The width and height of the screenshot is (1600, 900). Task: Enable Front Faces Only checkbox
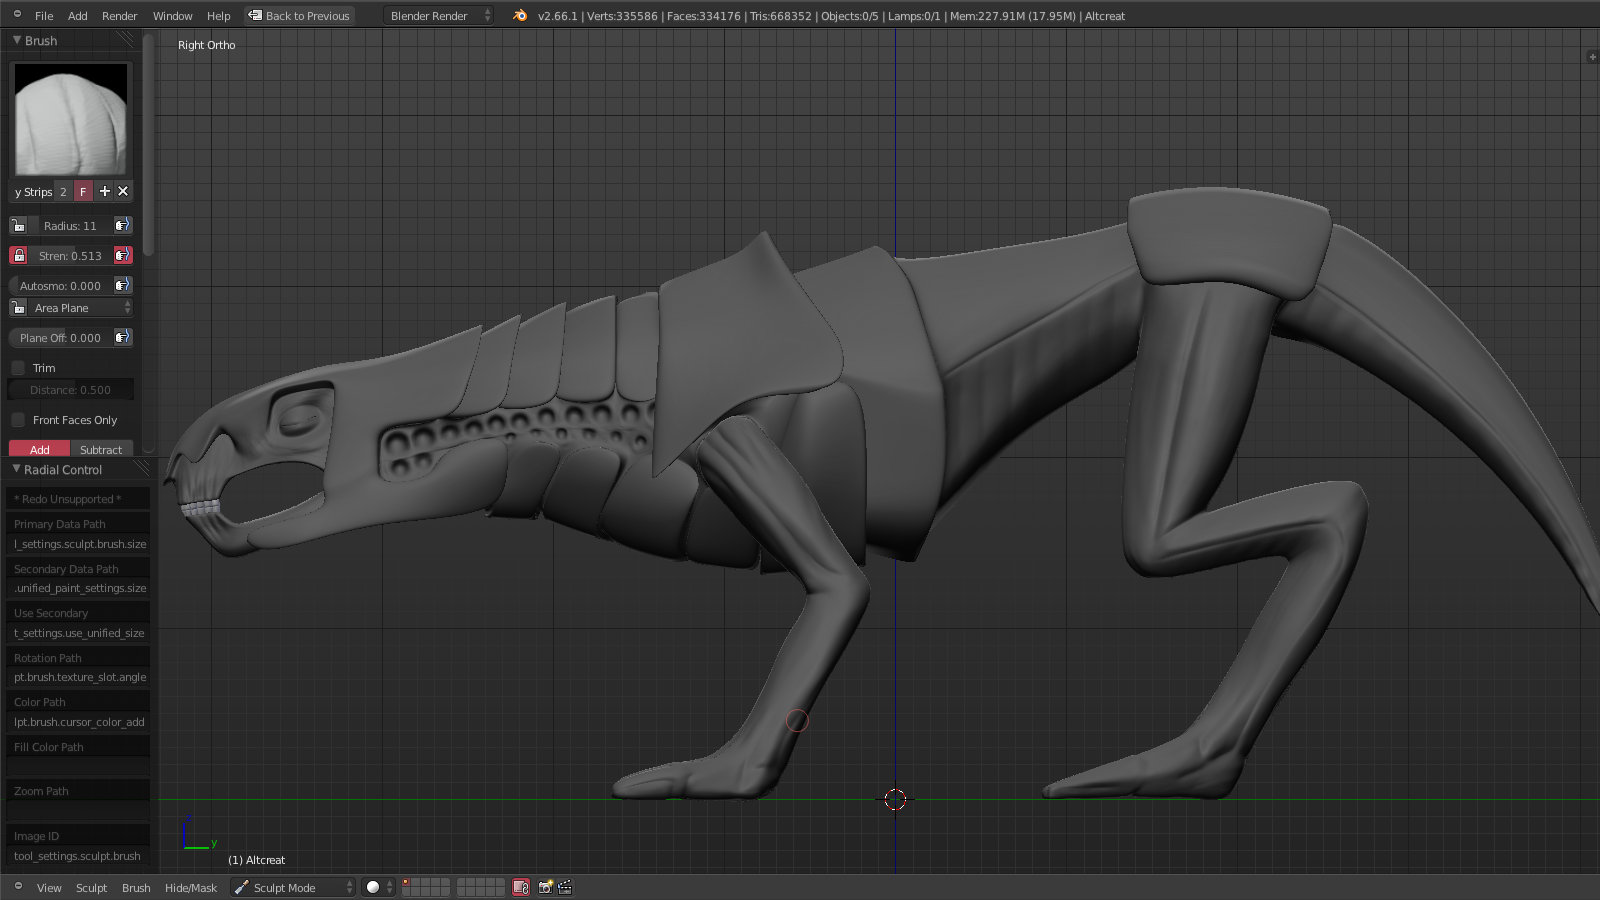[x=18, y=420]
